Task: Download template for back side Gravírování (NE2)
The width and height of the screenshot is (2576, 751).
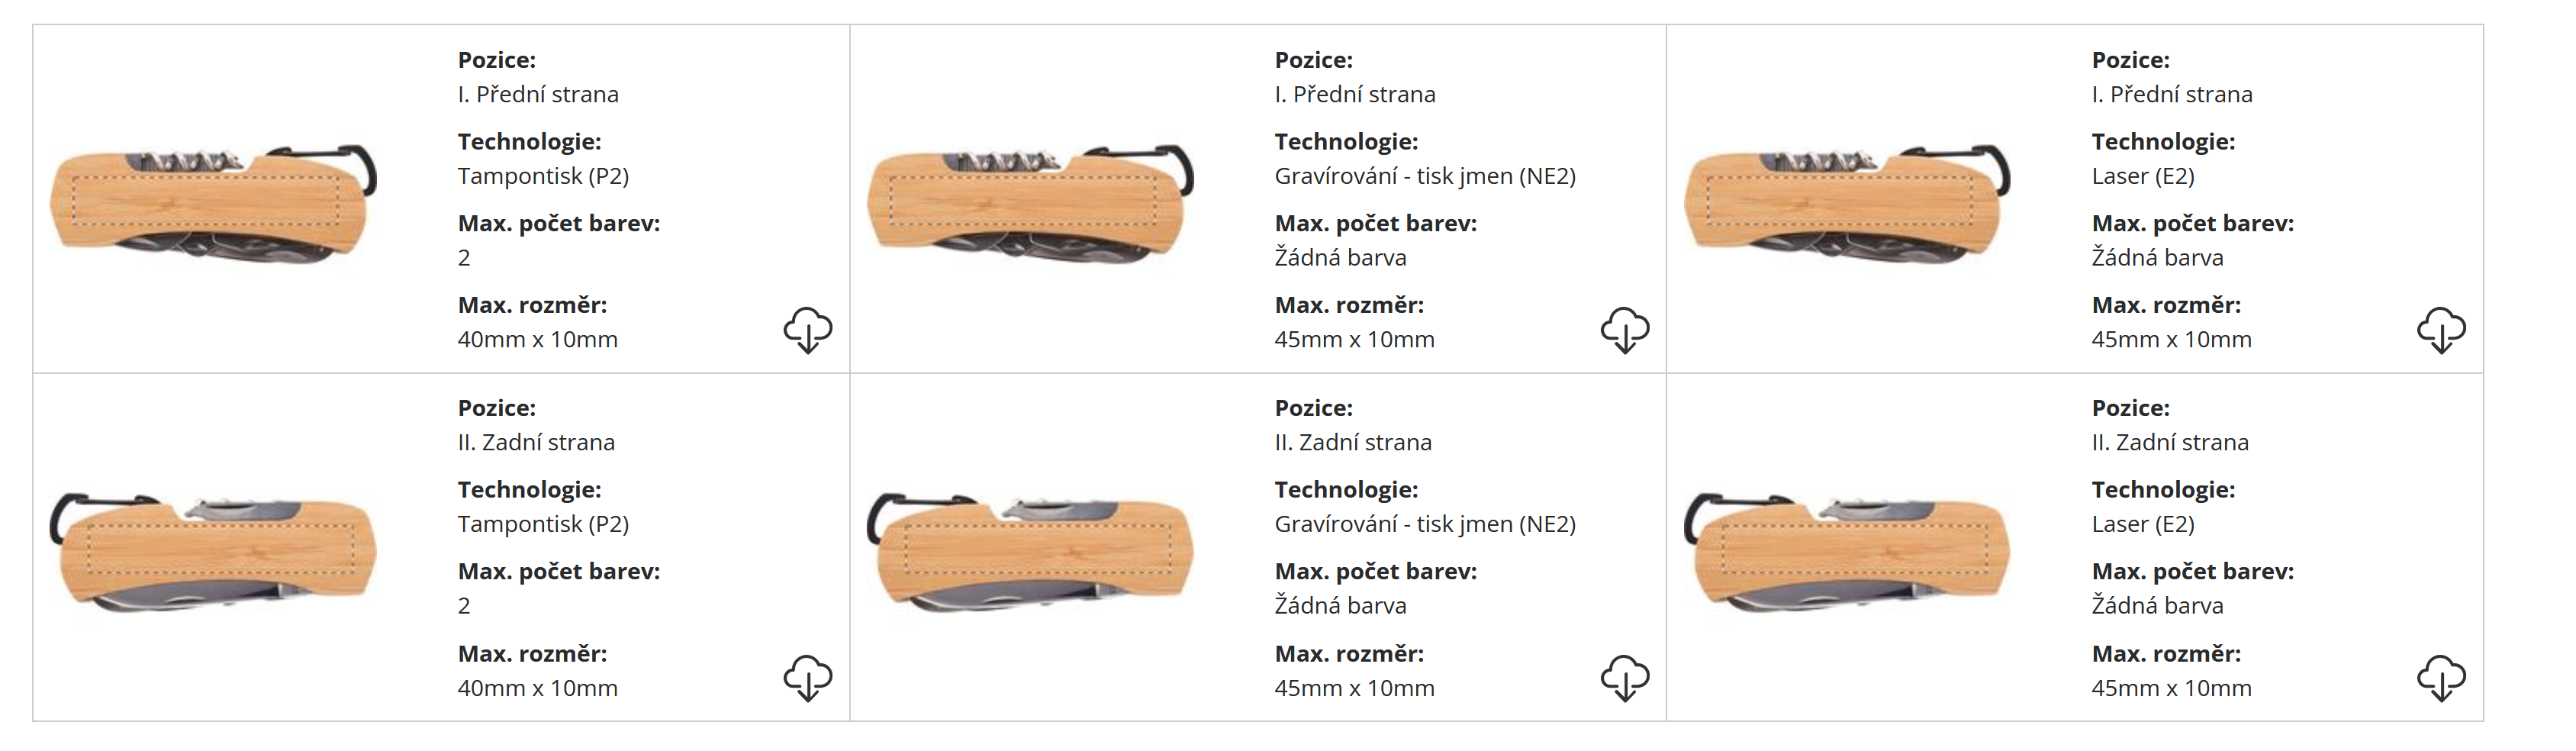Action: [x=1624, y=677]
